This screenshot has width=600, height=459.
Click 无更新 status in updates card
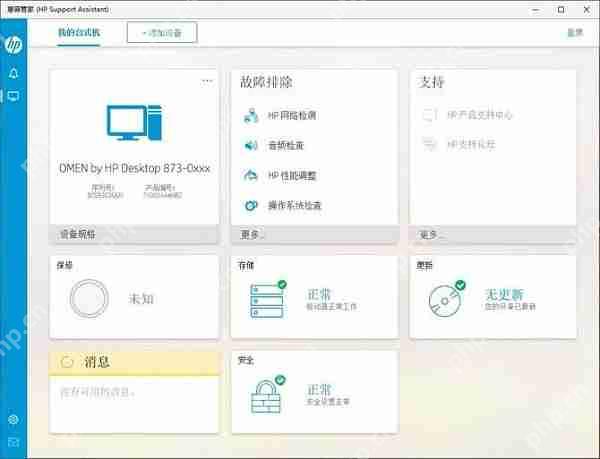tap(504, 294)
